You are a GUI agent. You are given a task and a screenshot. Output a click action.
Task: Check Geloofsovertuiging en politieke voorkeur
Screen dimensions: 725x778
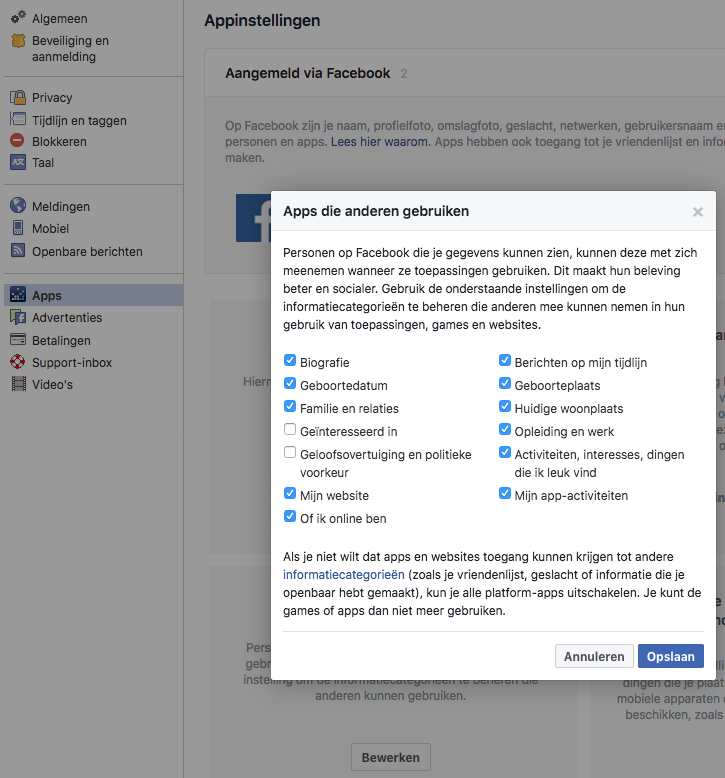coord(290,454)
